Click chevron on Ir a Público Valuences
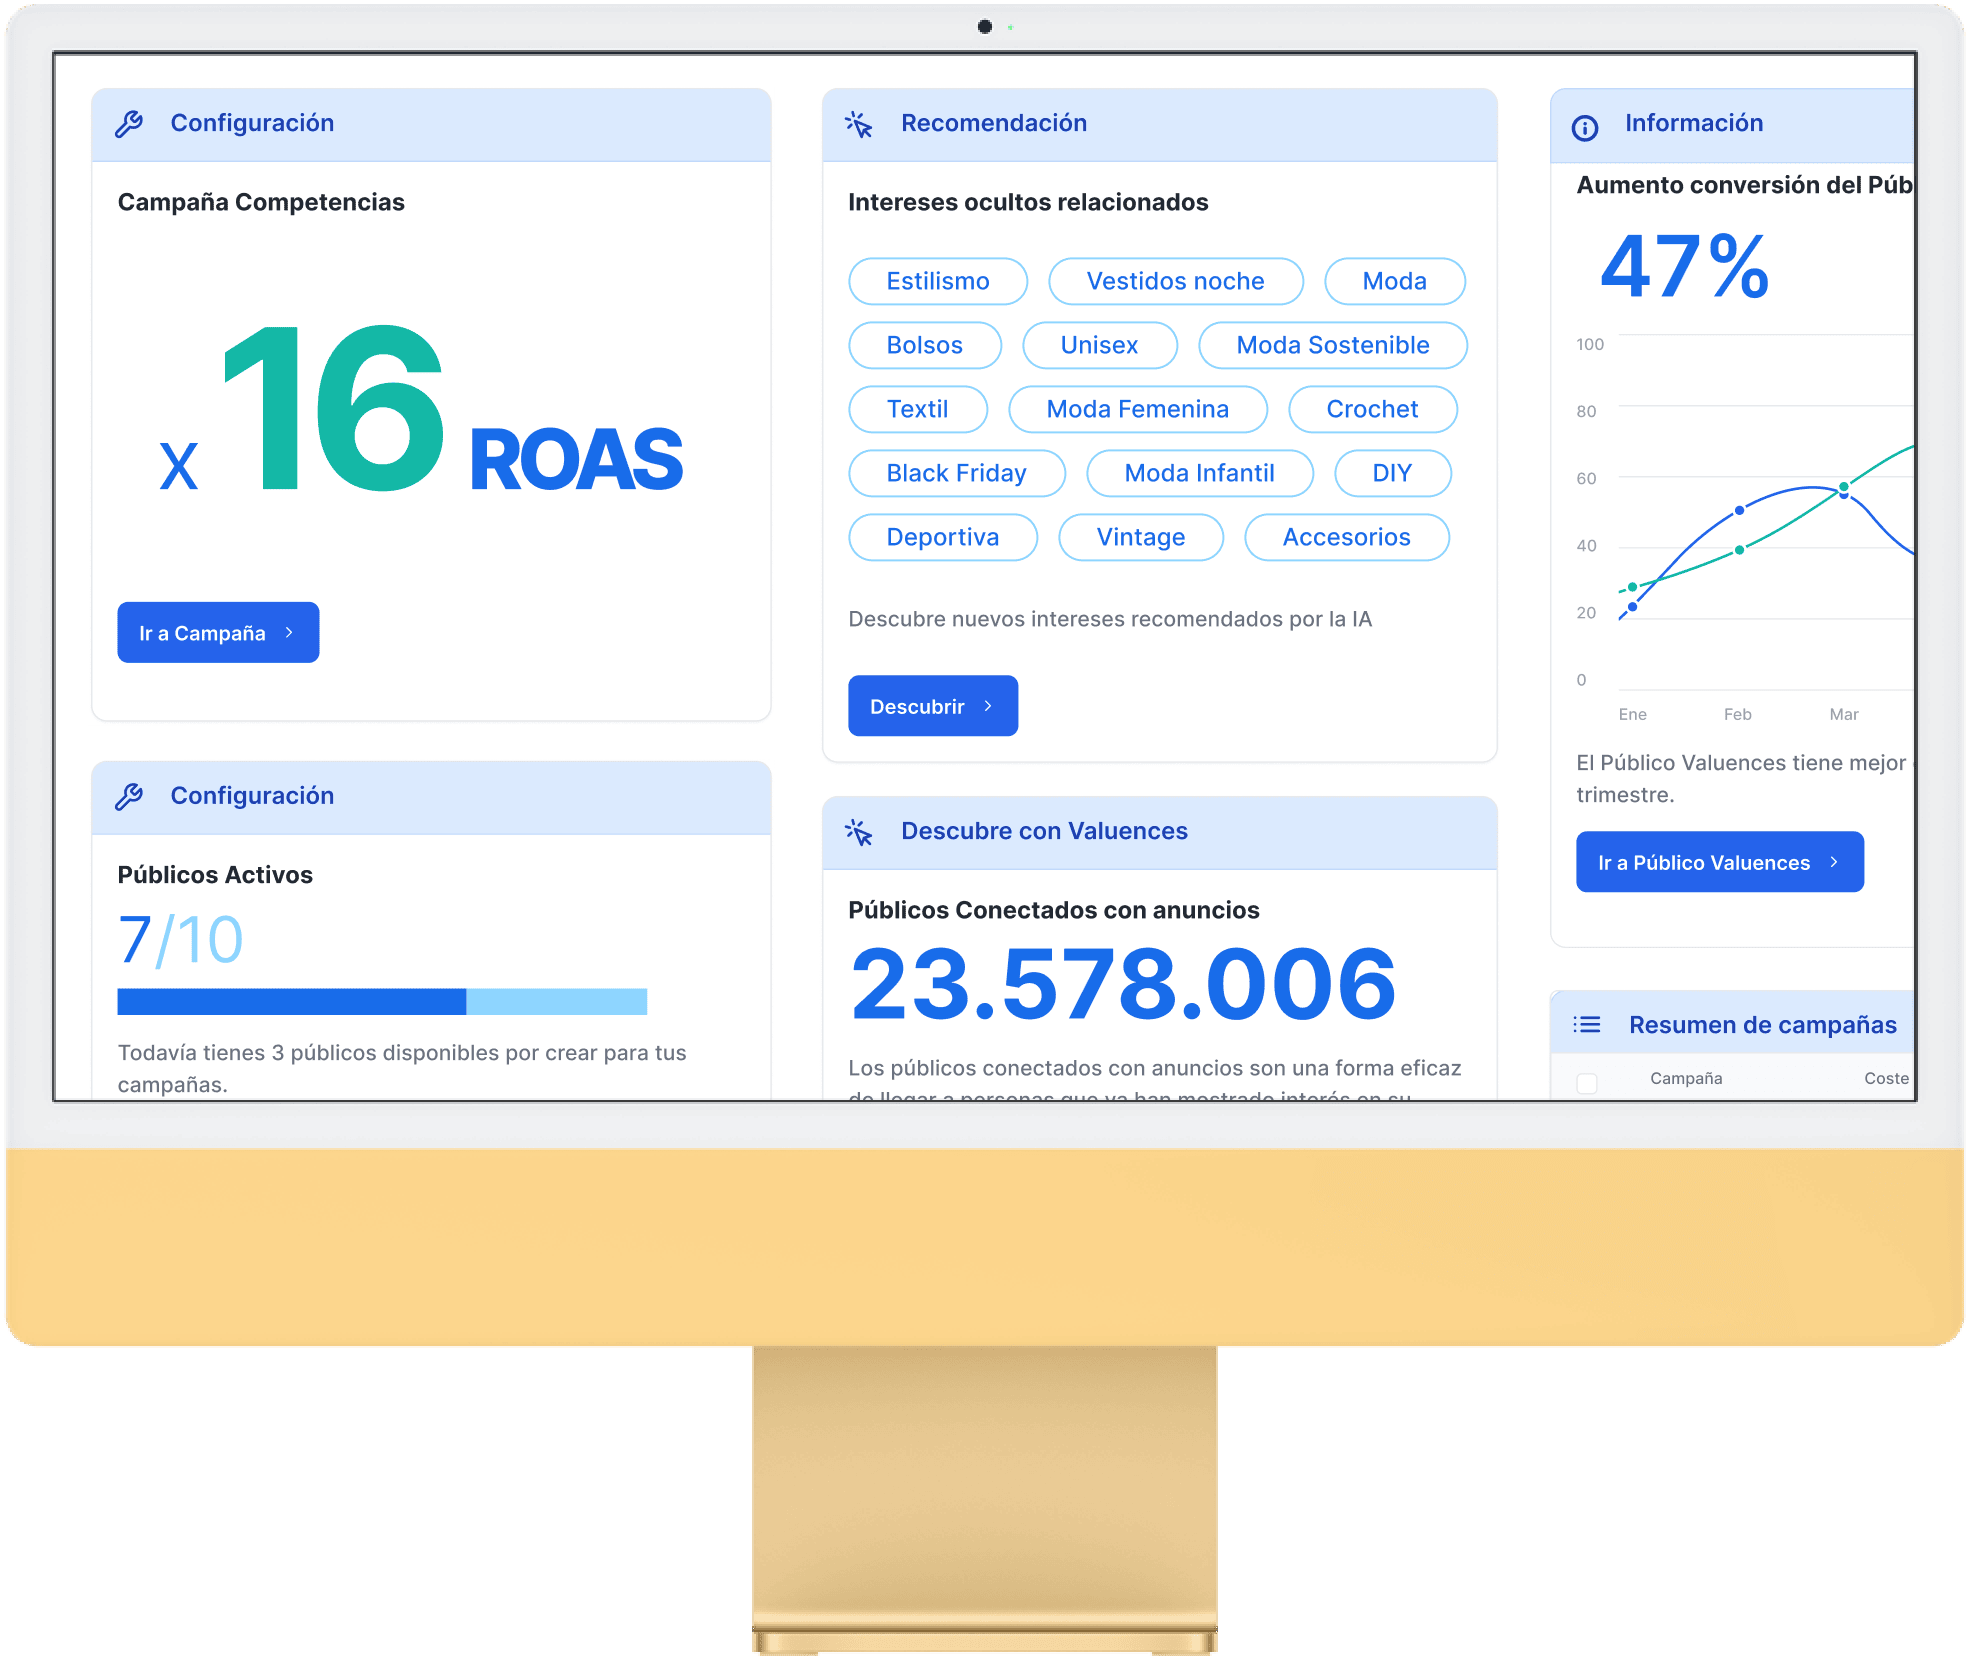This screenshot has width=1968, height=1660. click(x=1834, y=862)
